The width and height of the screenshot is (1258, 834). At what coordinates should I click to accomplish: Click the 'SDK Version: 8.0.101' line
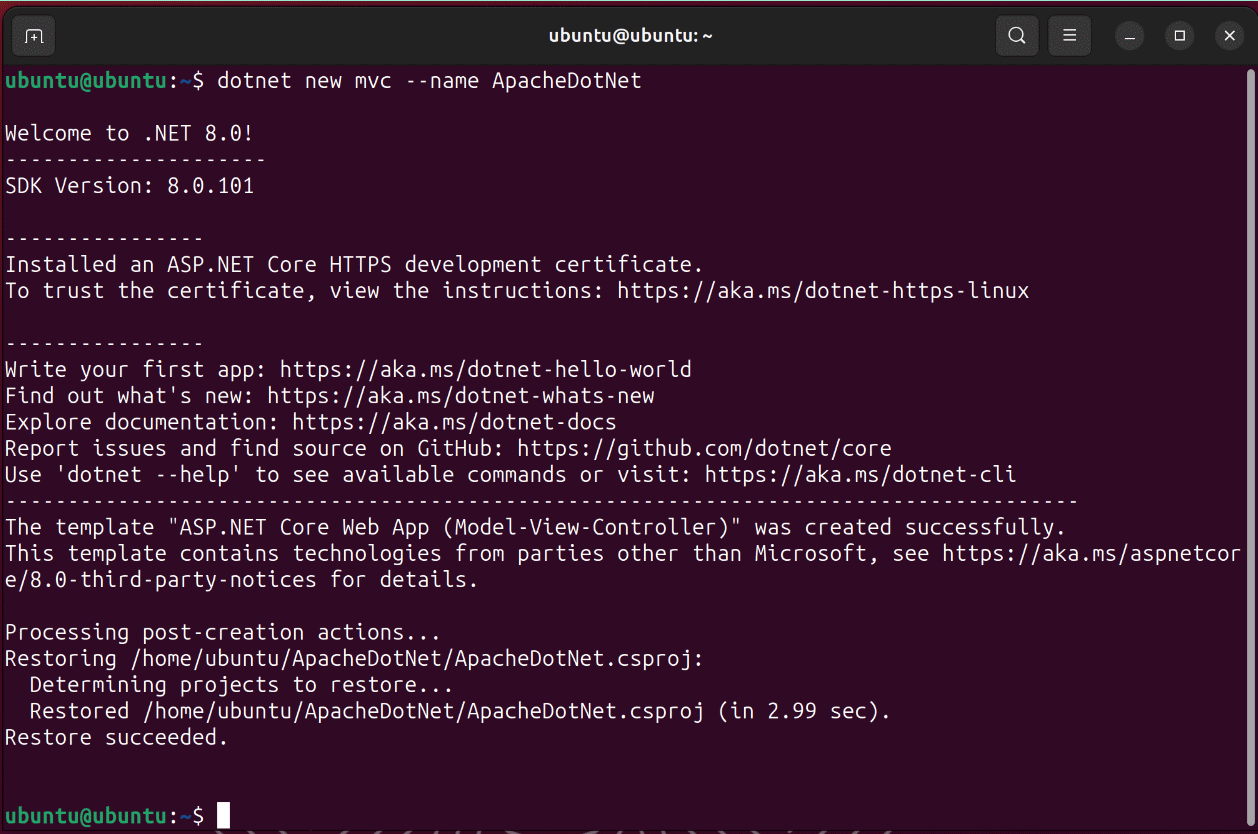point(129,186)
